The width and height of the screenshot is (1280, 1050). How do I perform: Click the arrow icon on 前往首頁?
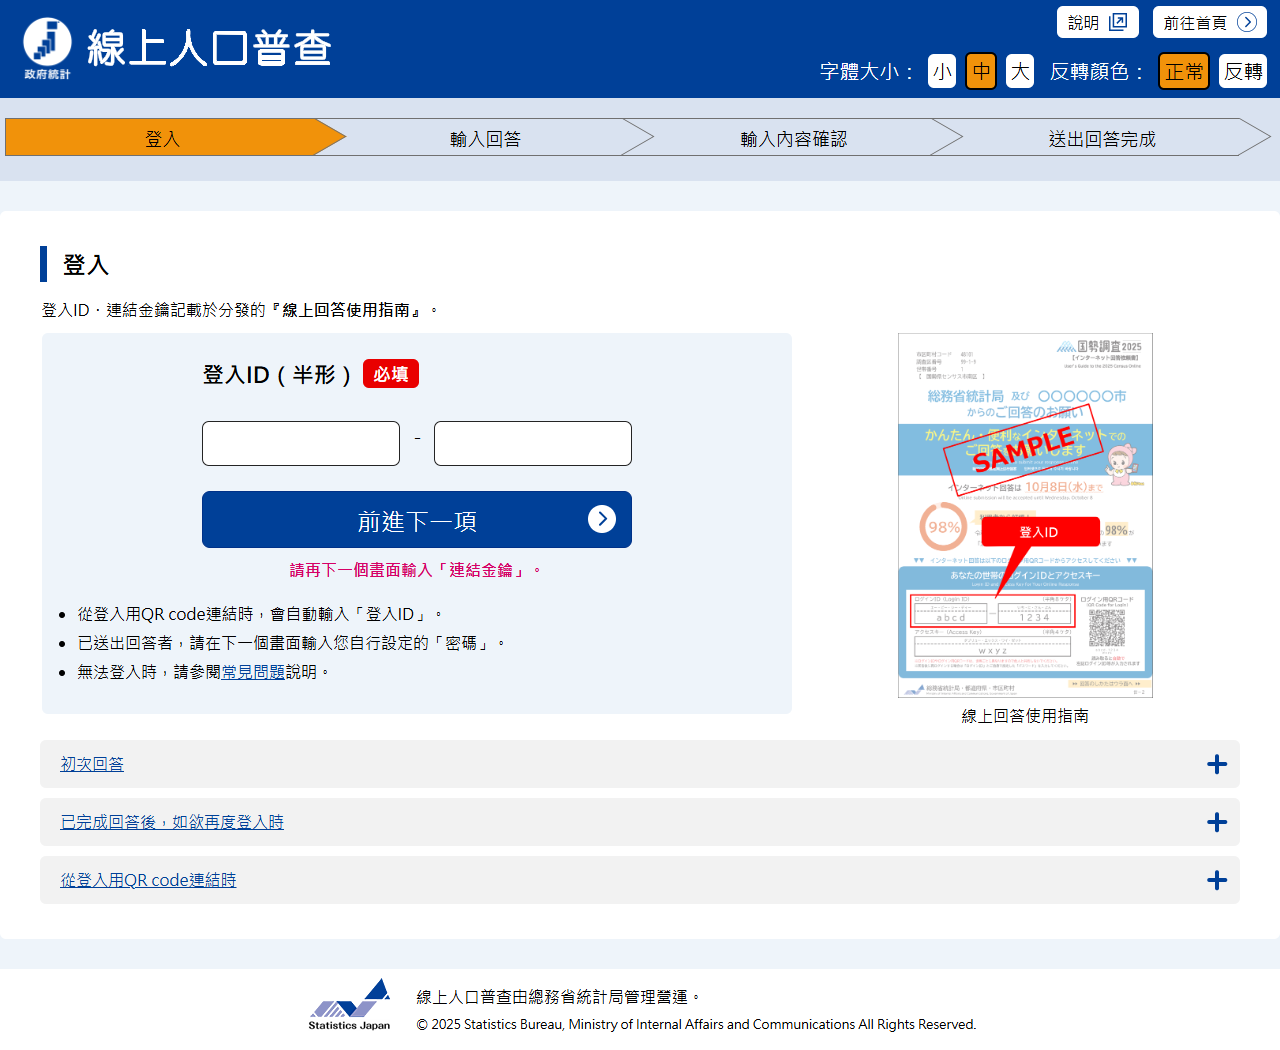tap(1246, 22)
